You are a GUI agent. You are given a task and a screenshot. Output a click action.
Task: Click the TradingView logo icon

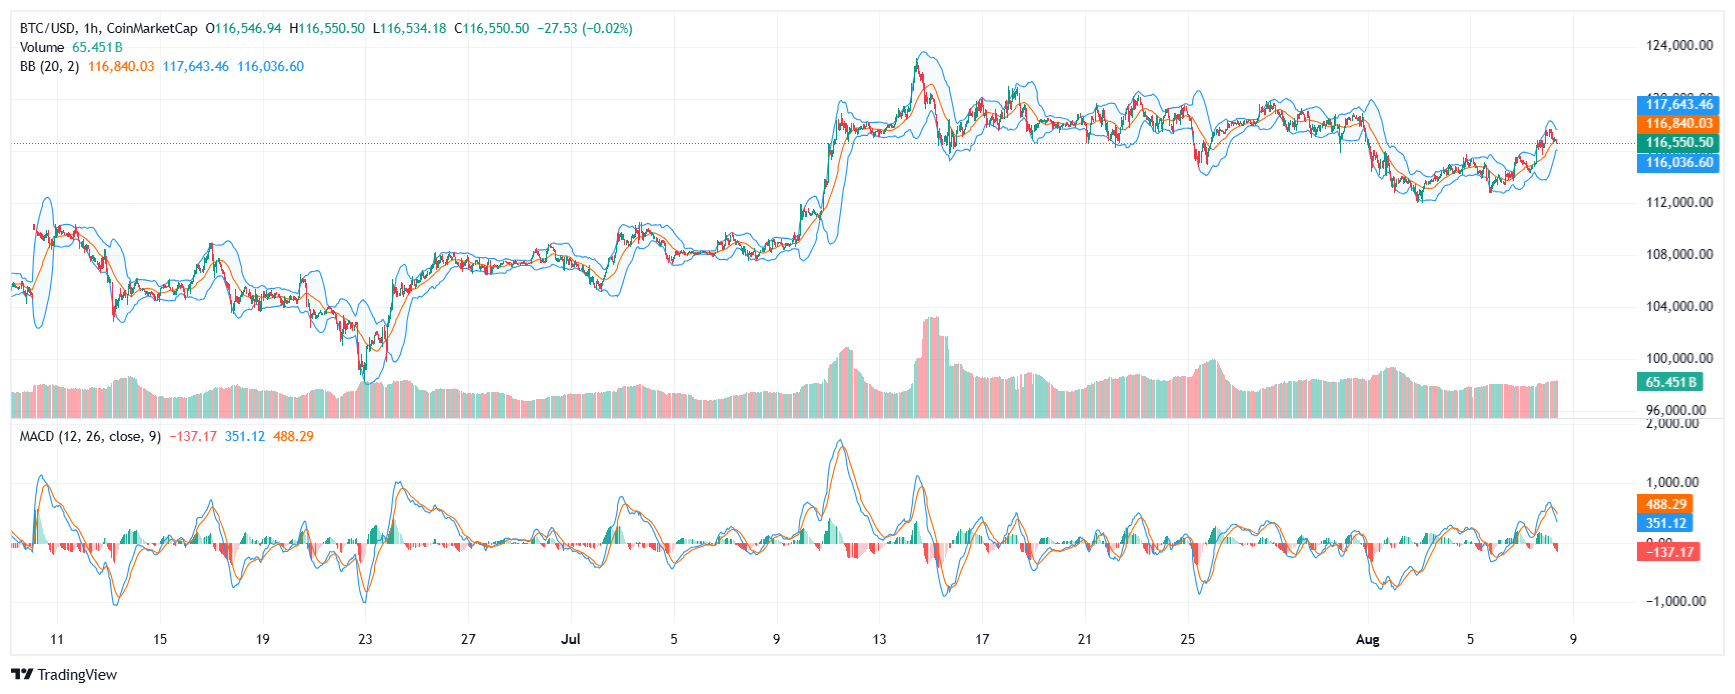(22, 675)
